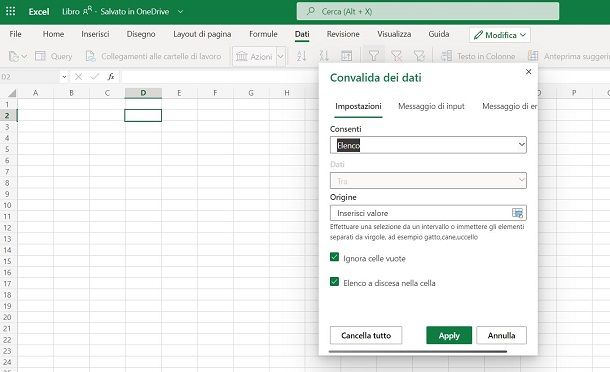Expand the Azioni data types gallery

pos(281,56)
